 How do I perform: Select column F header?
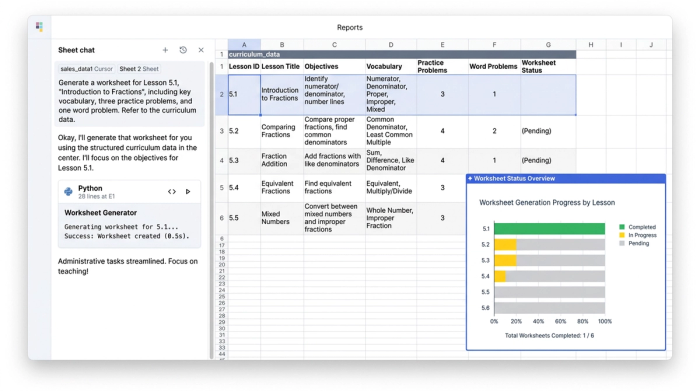point(494,45)
